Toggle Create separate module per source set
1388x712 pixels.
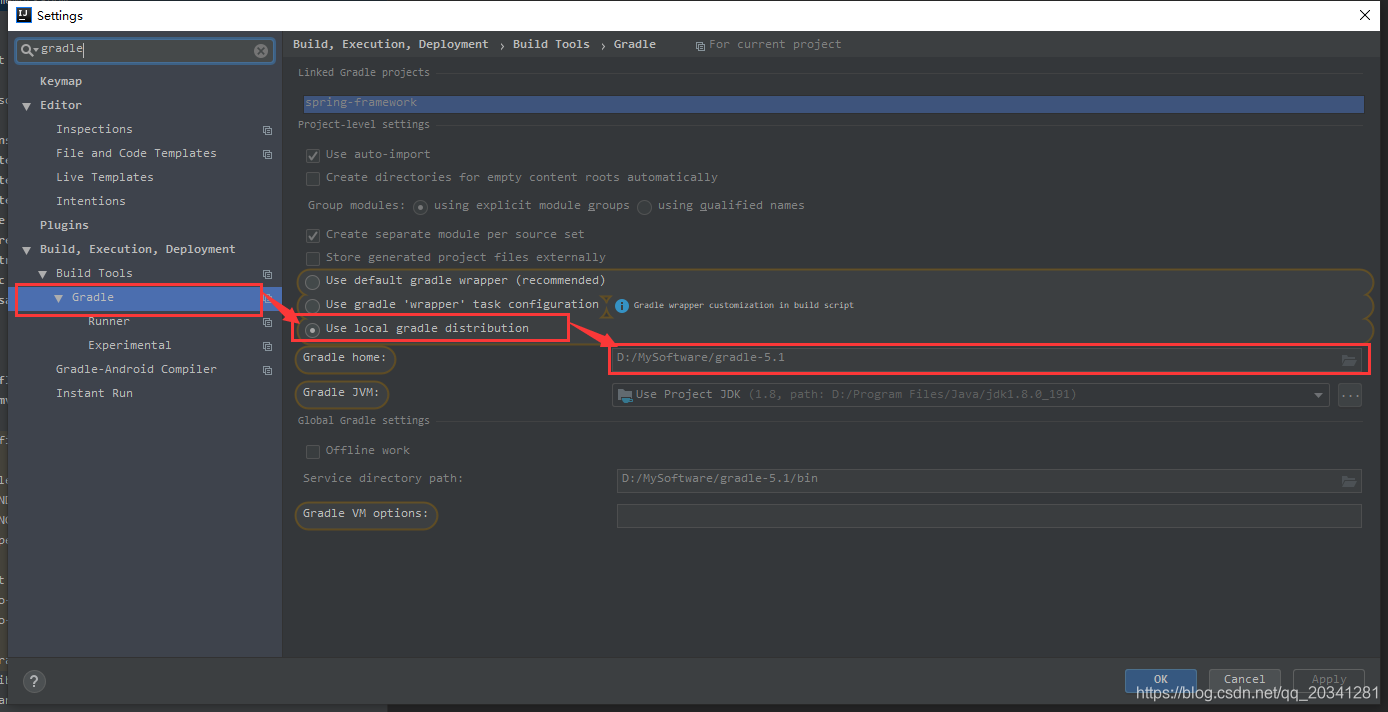coord(313,235)
